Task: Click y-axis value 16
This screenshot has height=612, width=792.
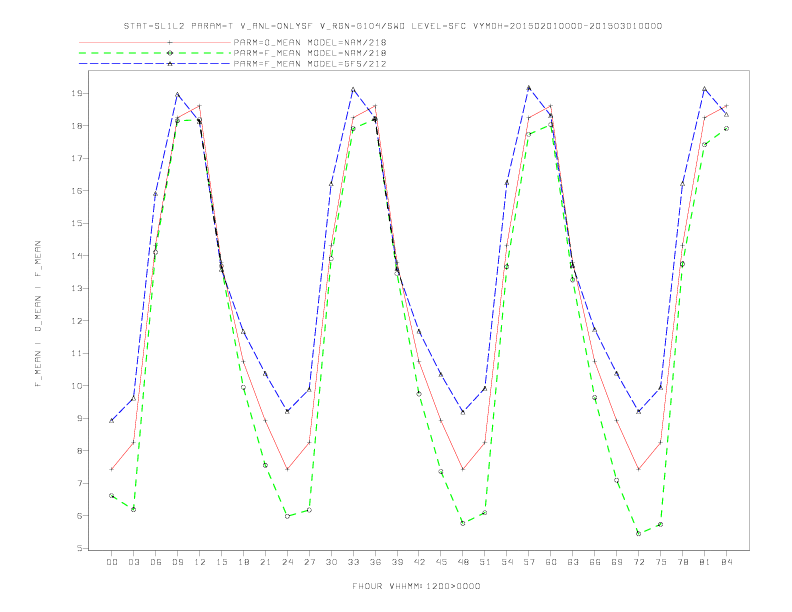Action: tap(77, 191)
